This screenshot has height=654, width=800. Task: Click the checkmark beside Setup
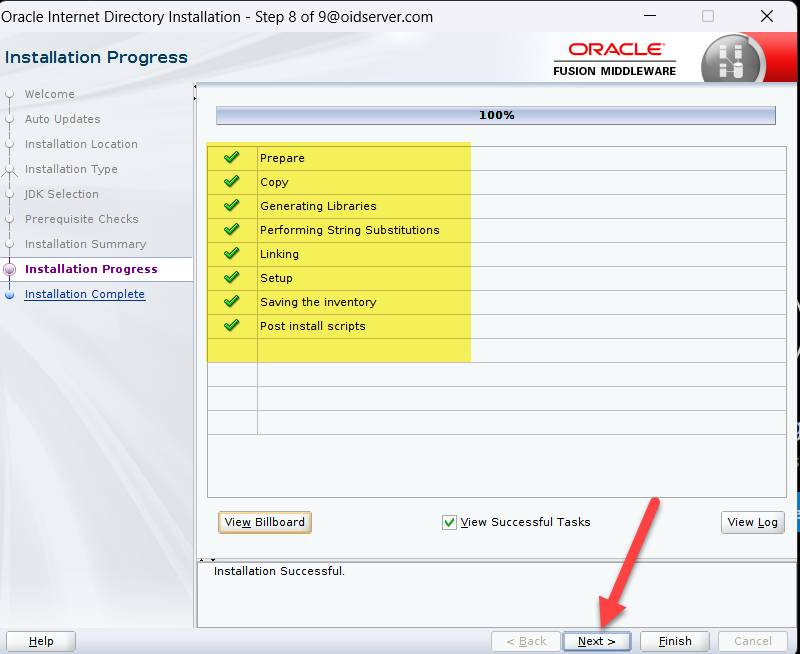[232, 278]
